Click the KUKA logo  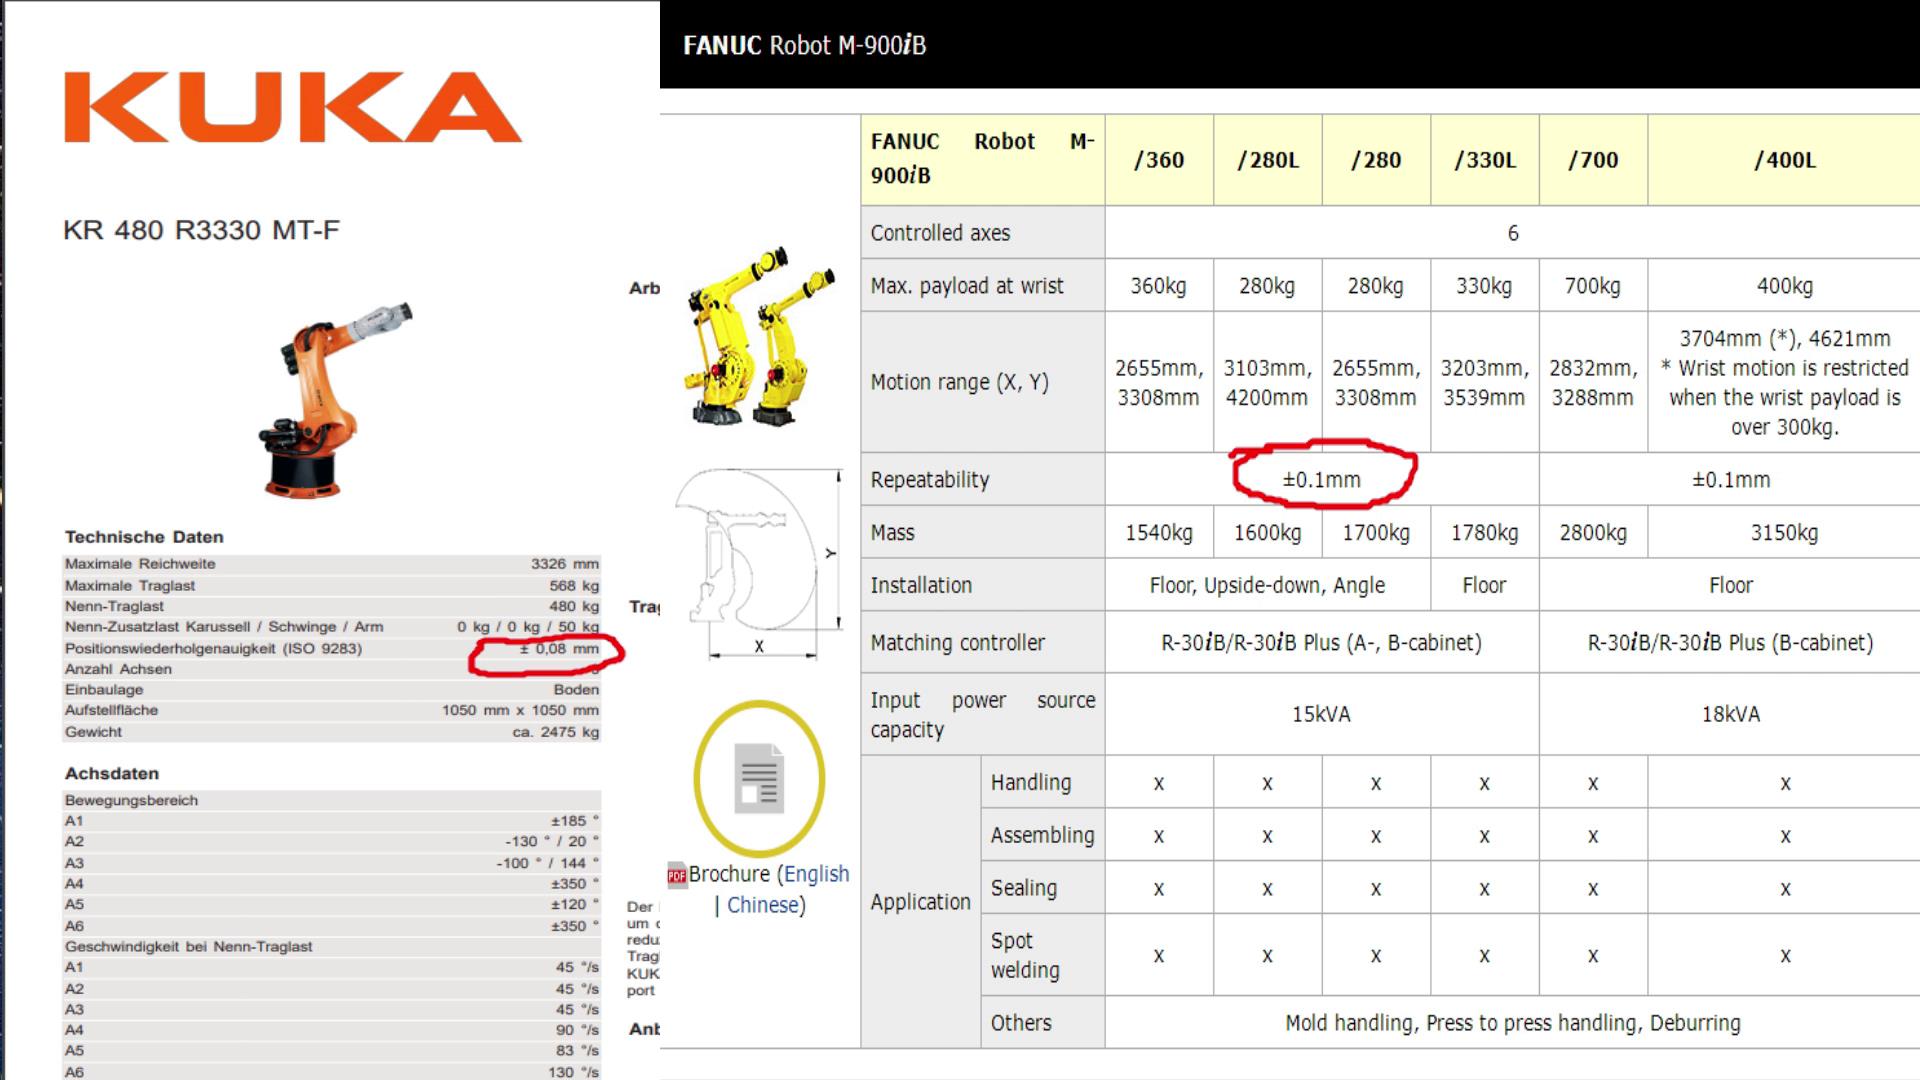pos(293,107)
